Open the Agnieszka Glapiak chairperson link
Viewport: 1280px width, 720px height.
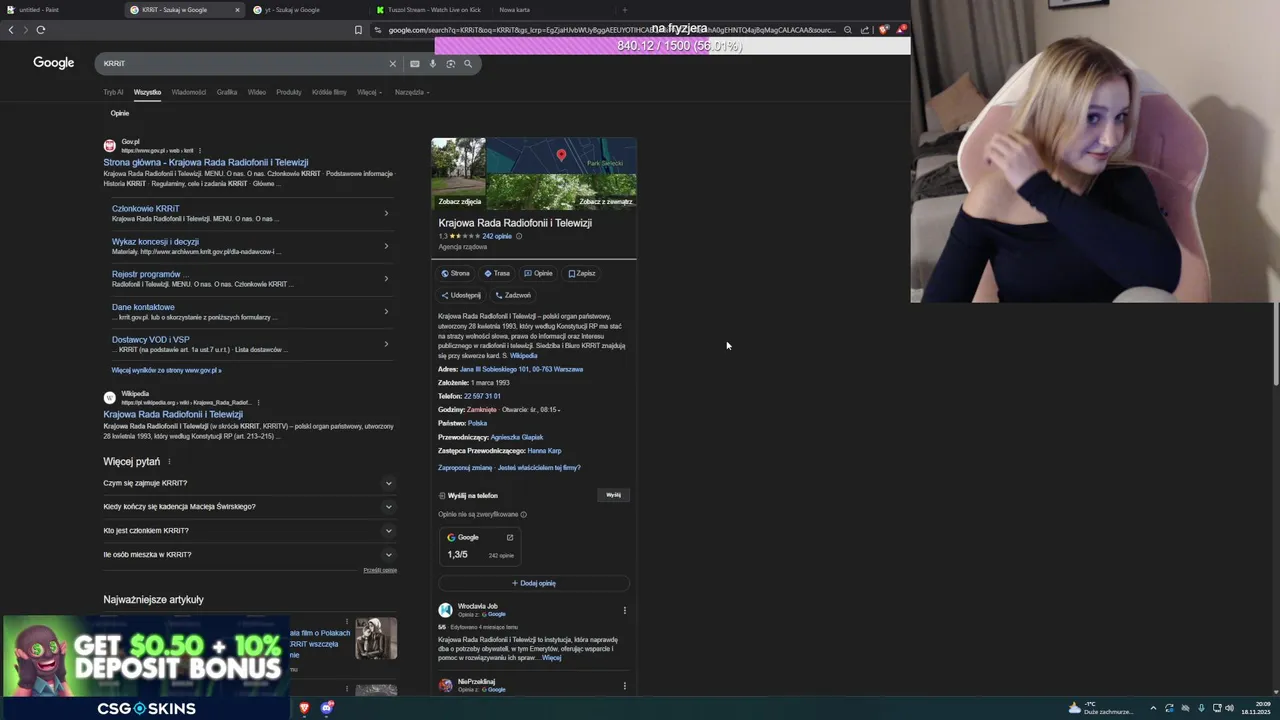[517, 437]
